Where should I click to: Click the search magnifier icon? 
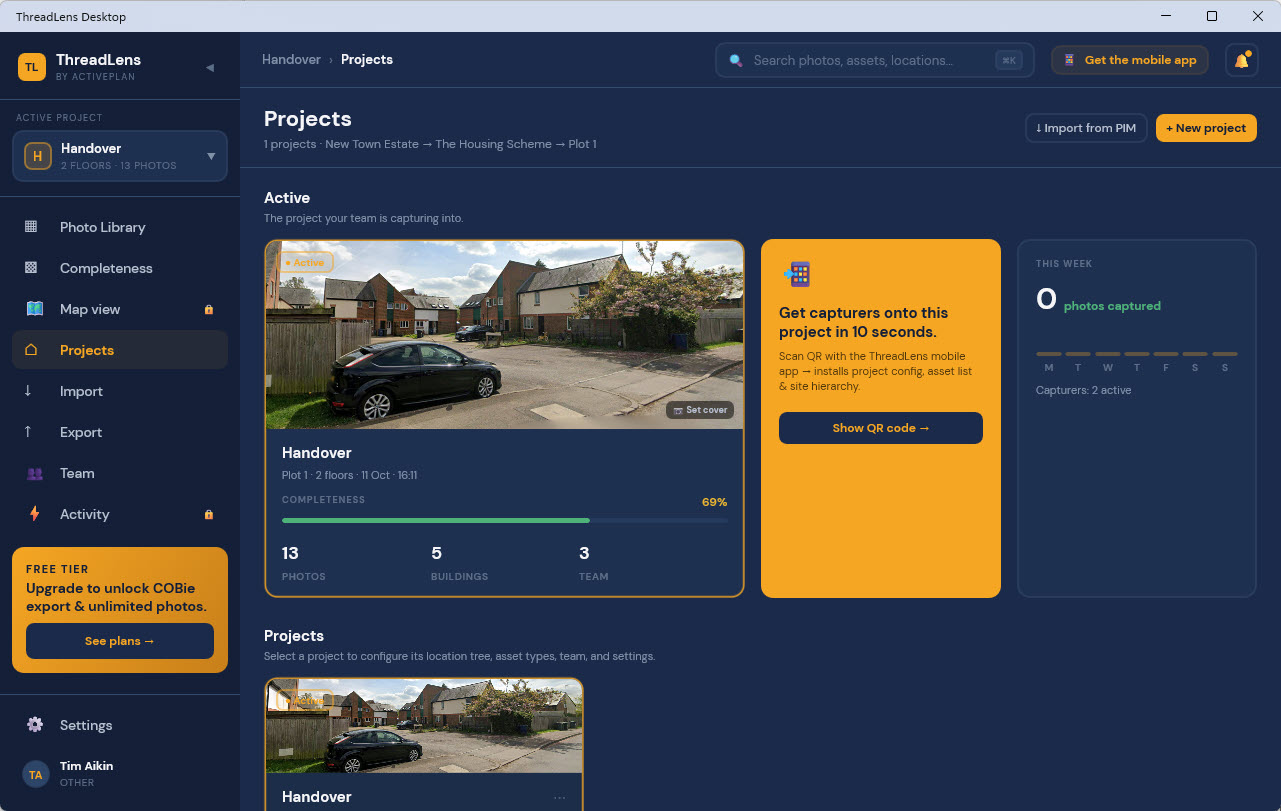click(x=736, y=60)
